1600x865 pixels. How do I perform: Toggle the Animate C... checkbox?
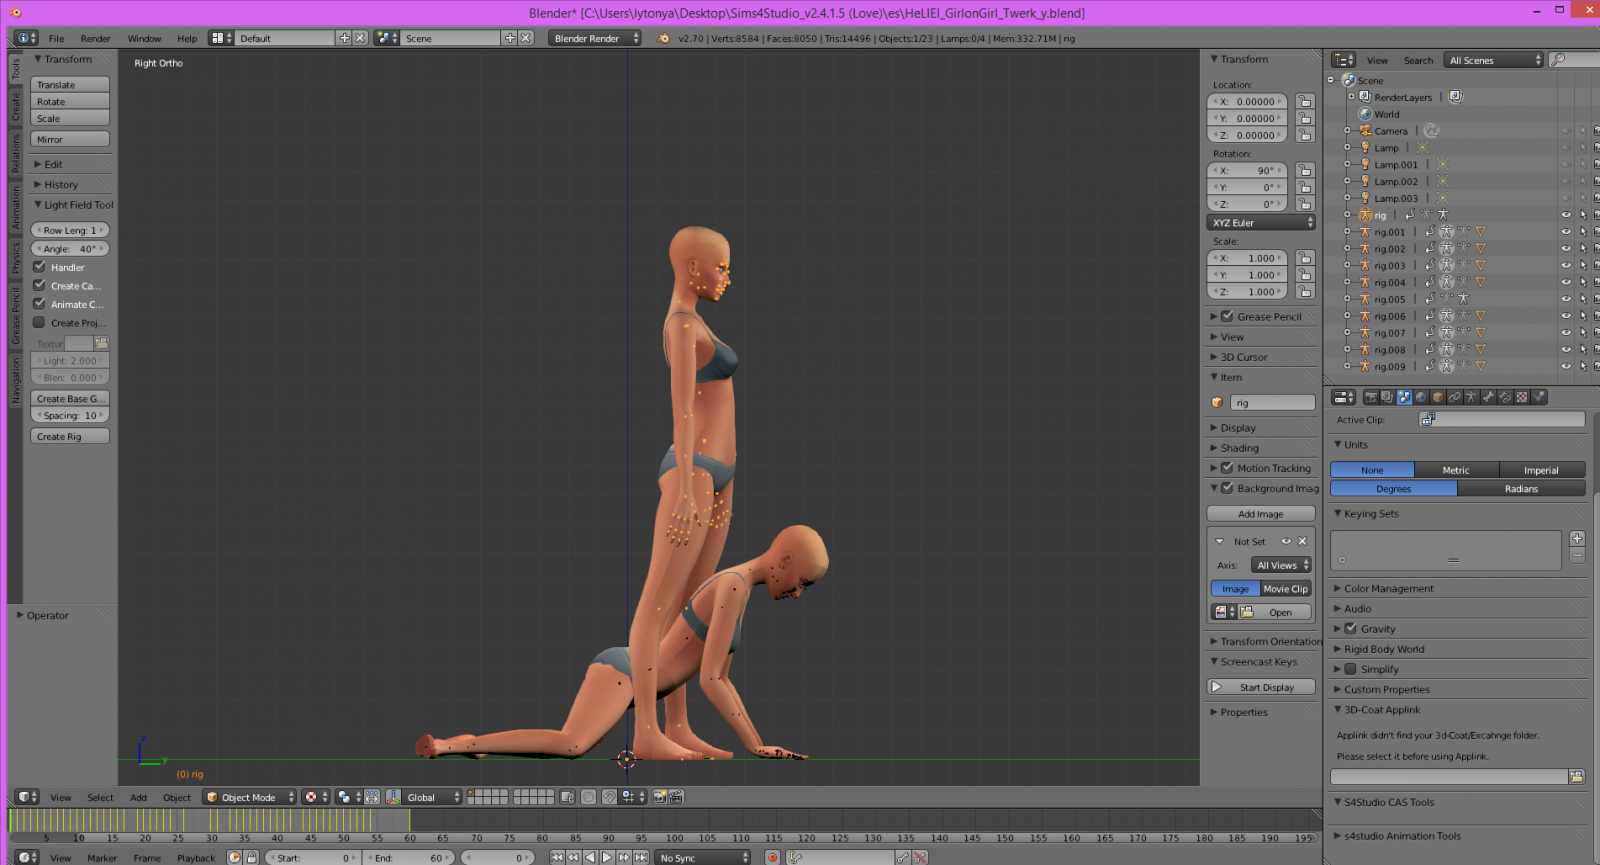(x=39, y=303)
